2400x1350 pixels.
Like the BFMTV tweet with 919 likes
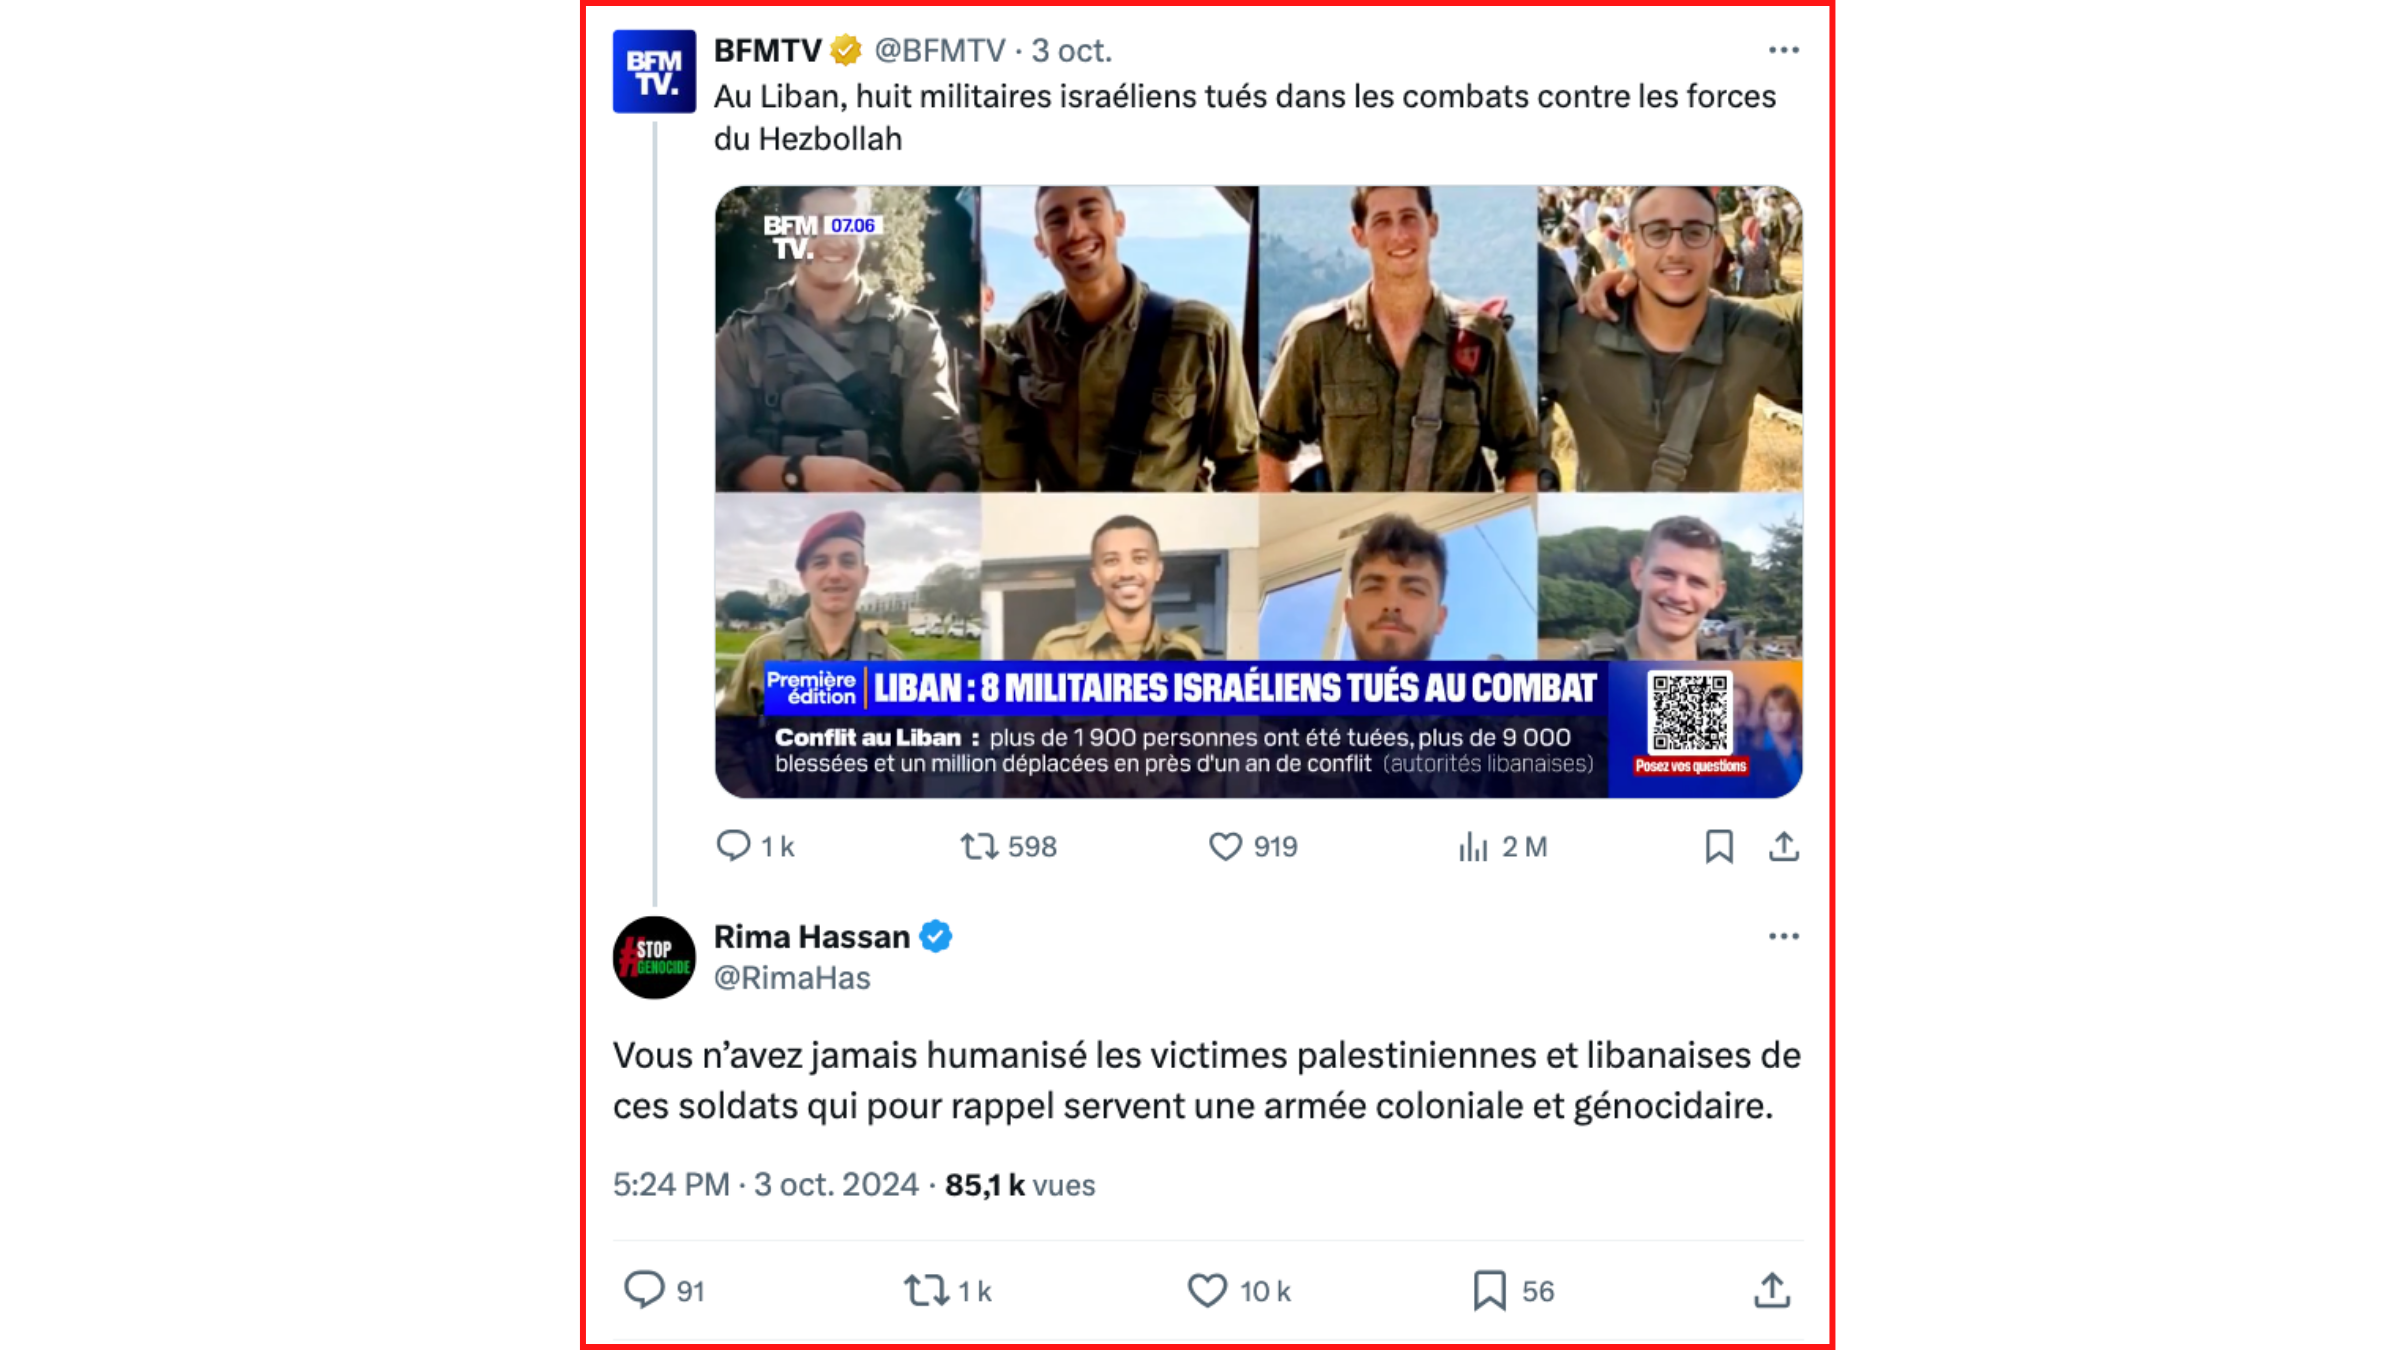(x=1253, y=846)
